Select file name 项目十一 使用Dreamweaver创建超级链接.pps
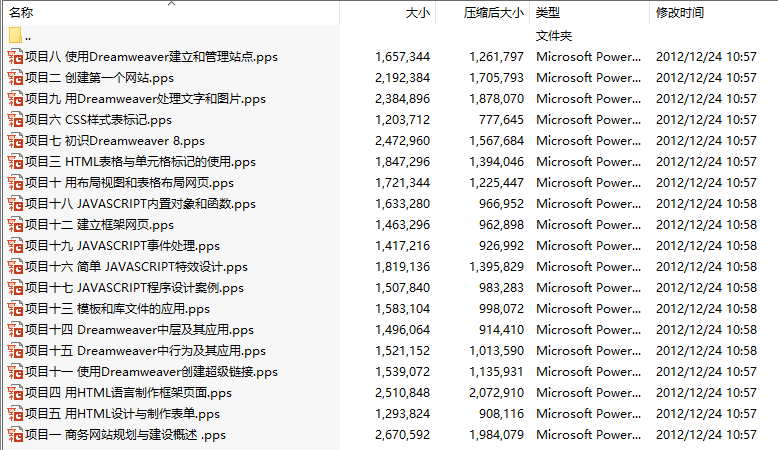This screenshot has width=778, height=450. [151, 372]
